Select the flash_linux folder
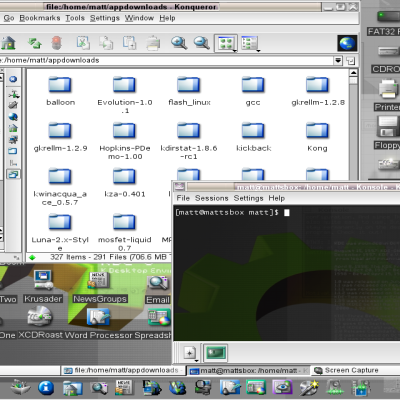This screenshot has height=400, width=400. point(189,91)
